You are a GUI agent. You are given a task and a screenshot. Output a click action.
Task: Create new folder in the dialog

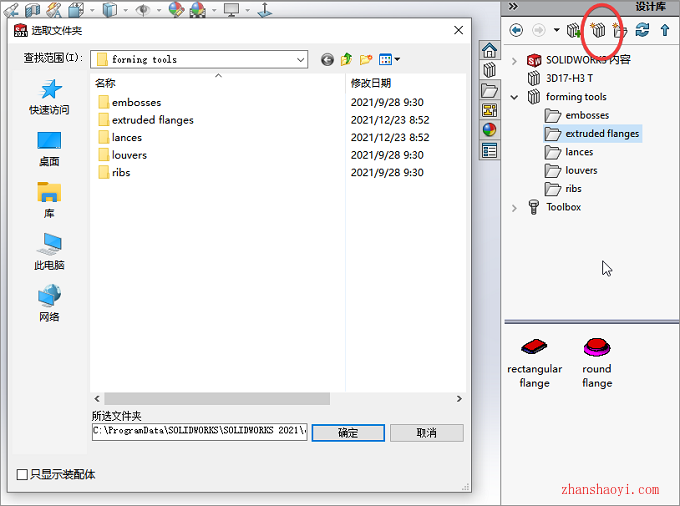[366, 59]
